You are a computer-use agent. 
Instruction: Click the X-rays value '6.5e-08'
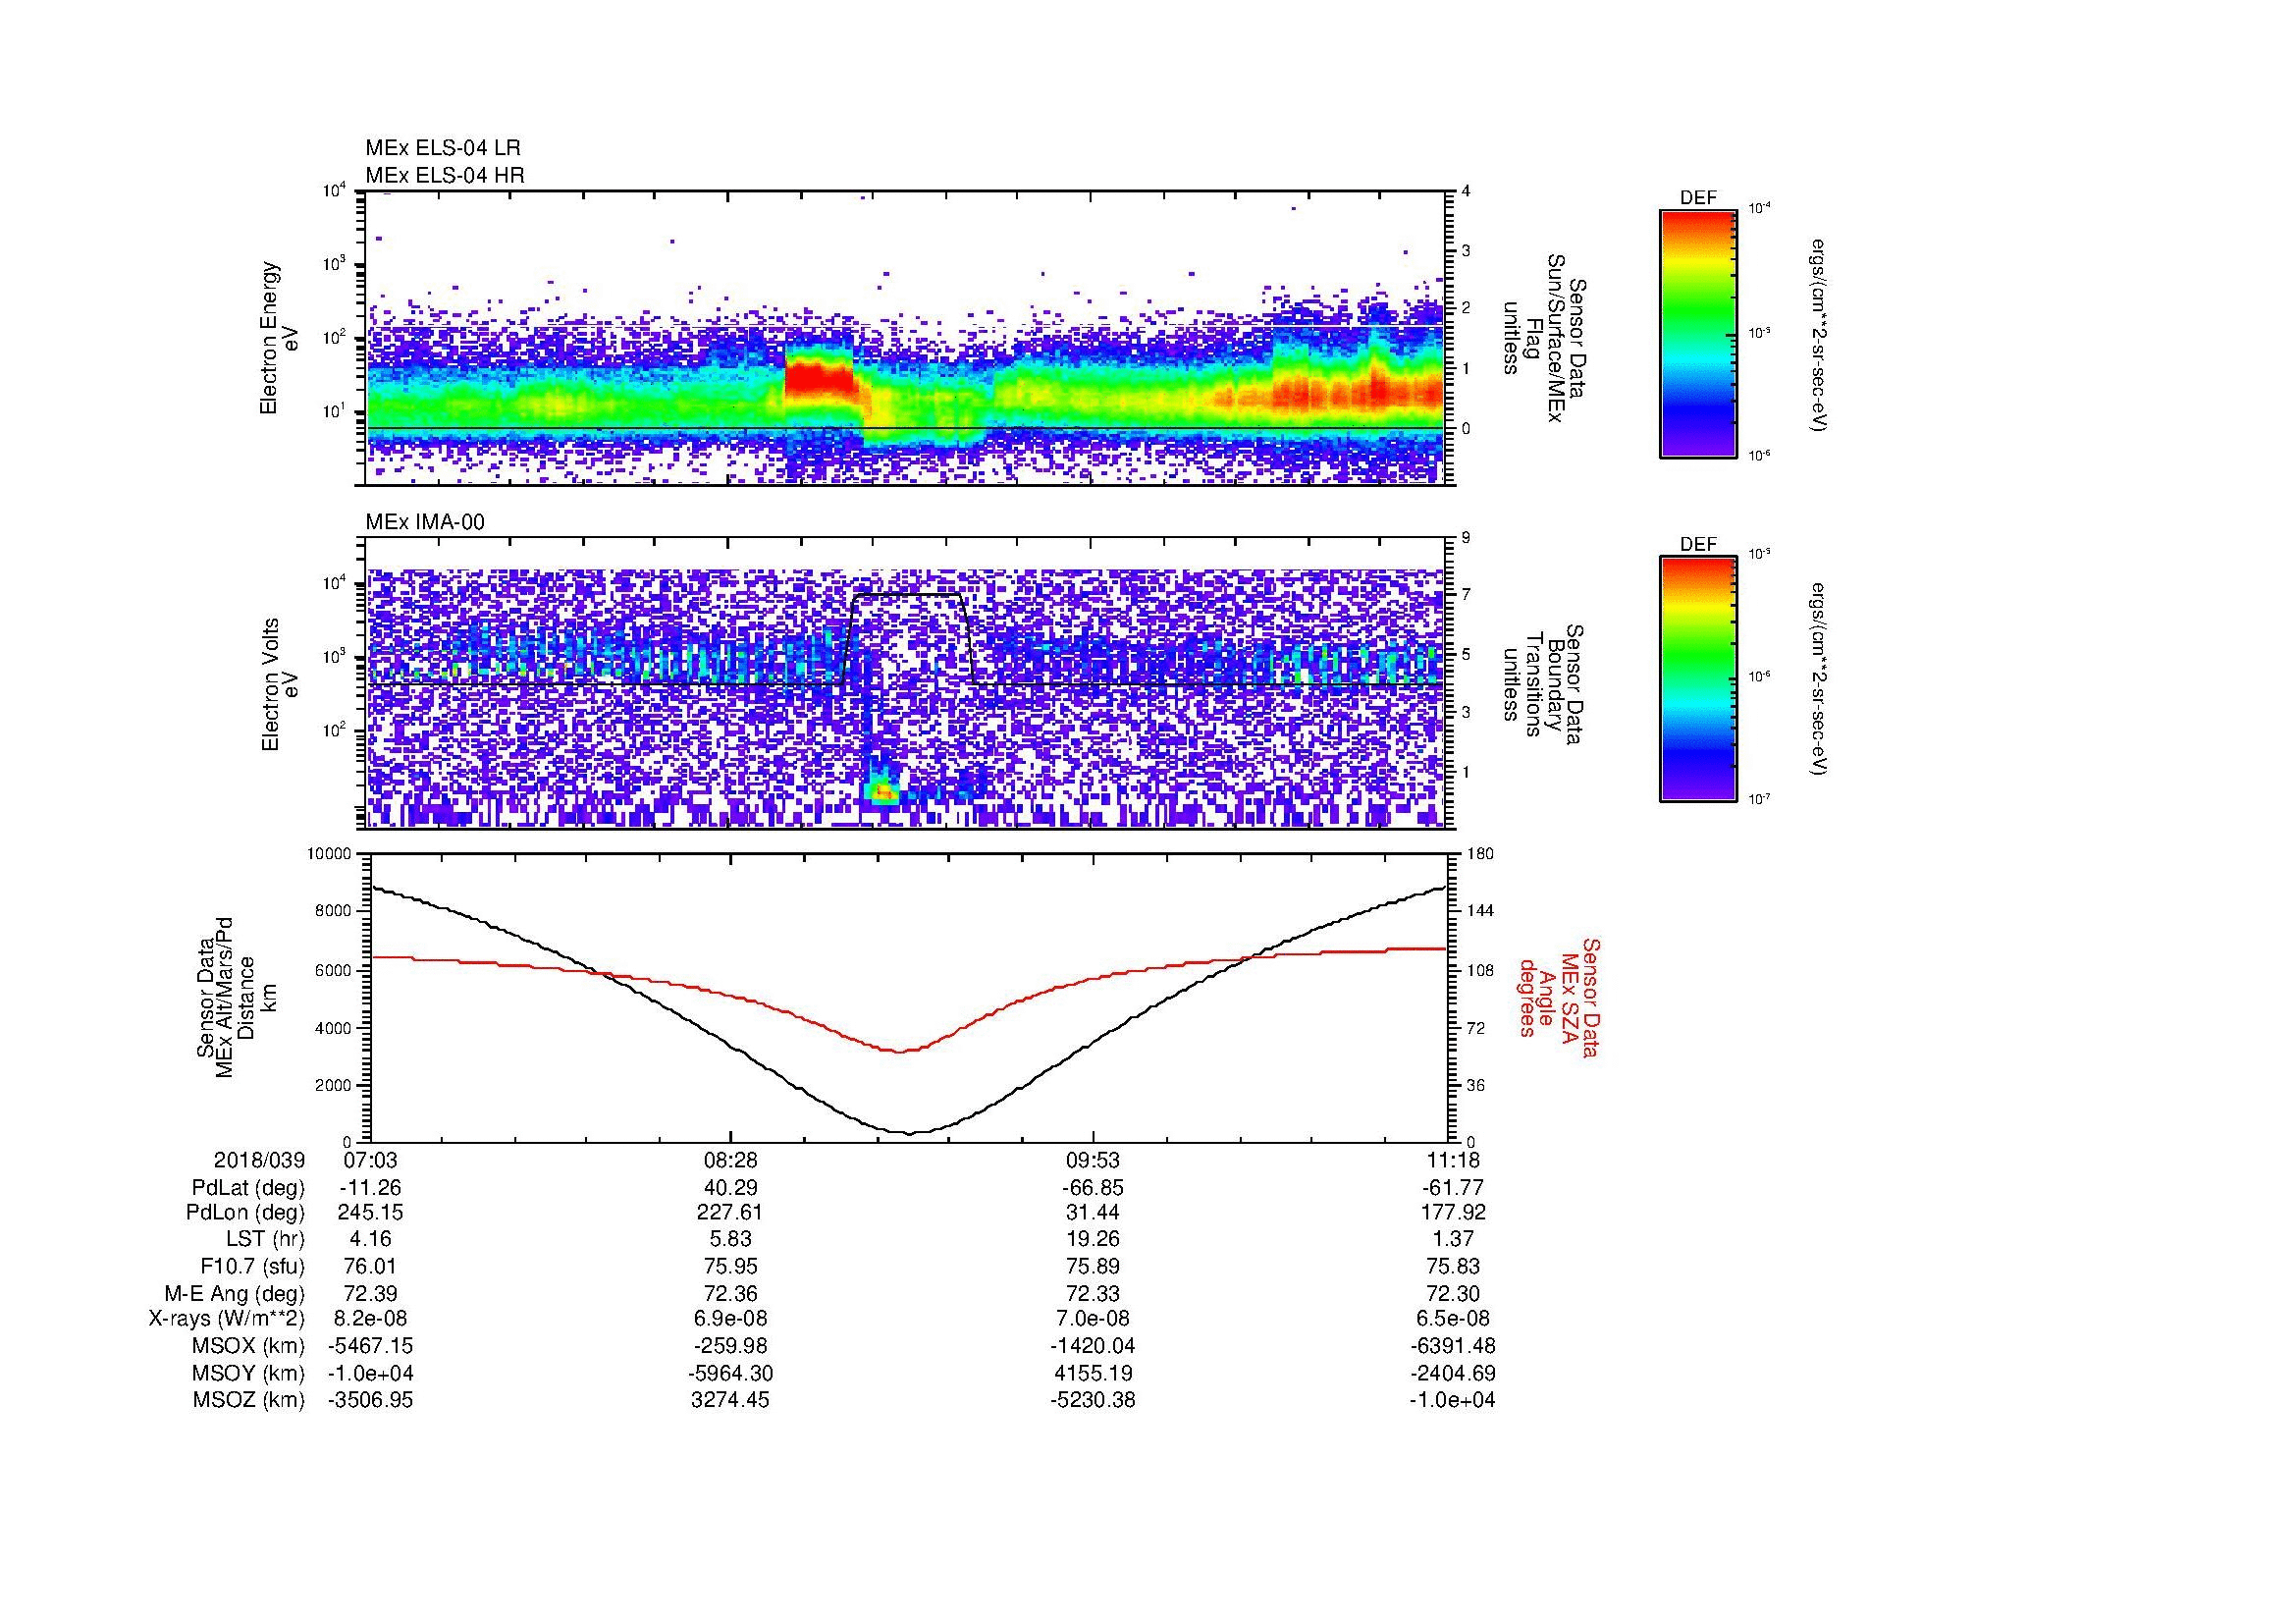(1453, 1320)
